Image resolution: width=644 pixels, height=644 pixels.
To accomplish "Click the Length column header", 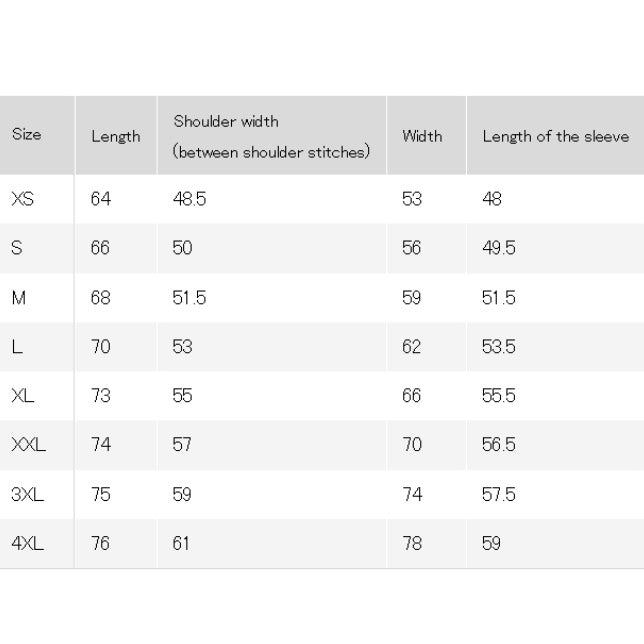I will [116, 136].
